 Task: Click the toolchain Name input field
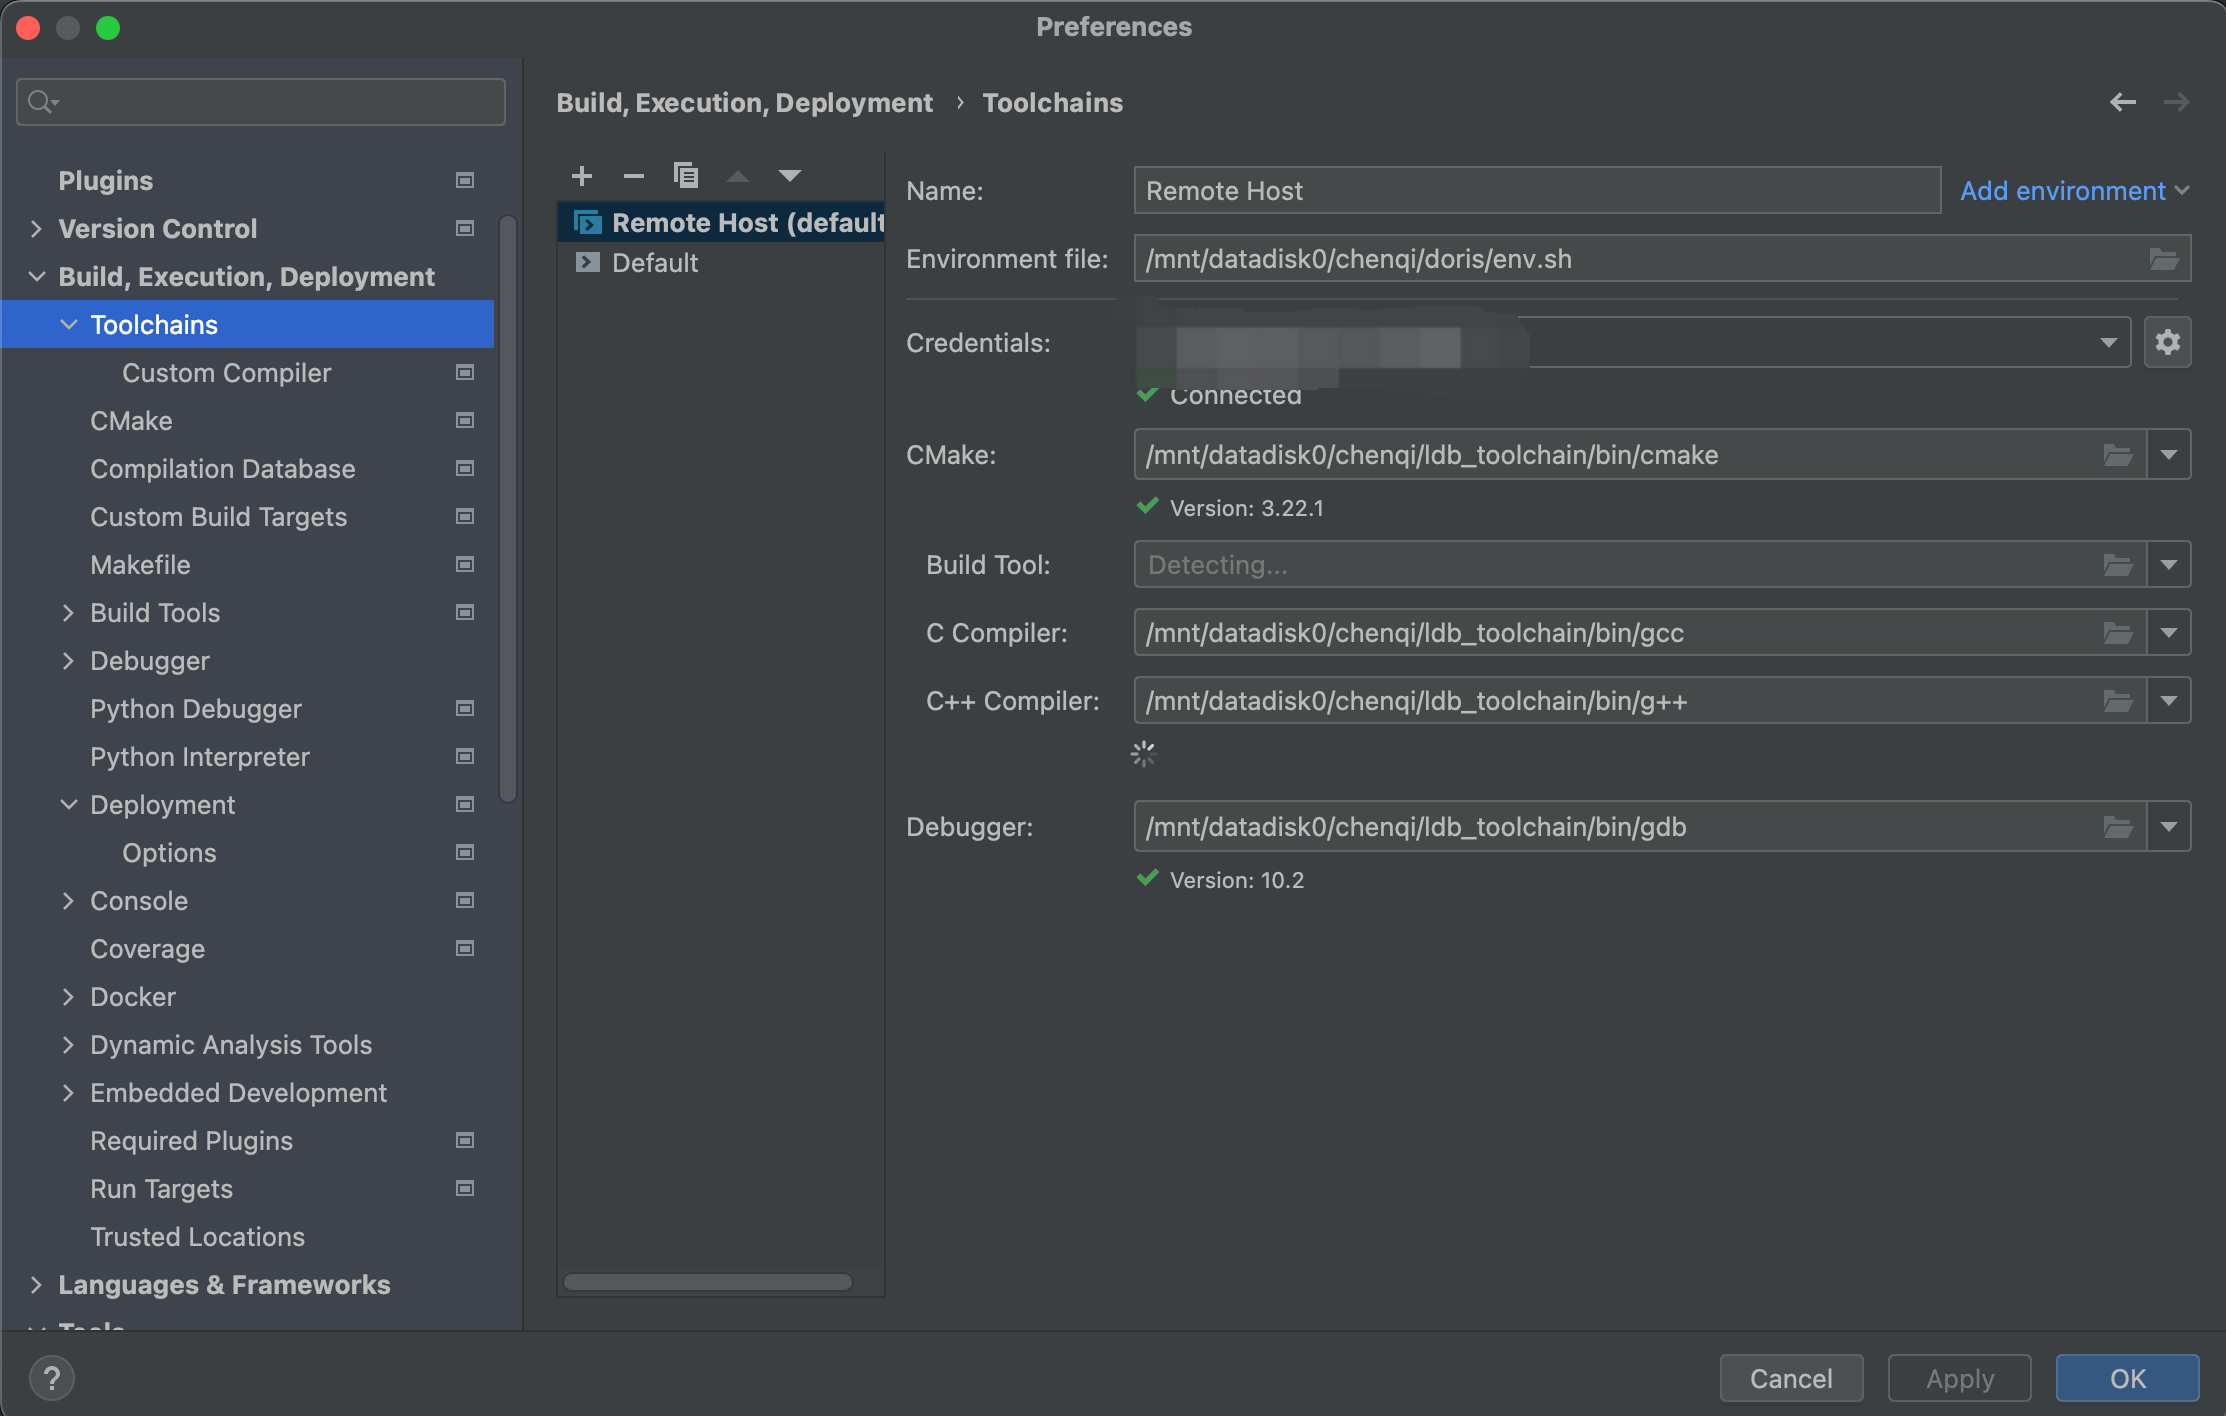[x=1536, y=191]
